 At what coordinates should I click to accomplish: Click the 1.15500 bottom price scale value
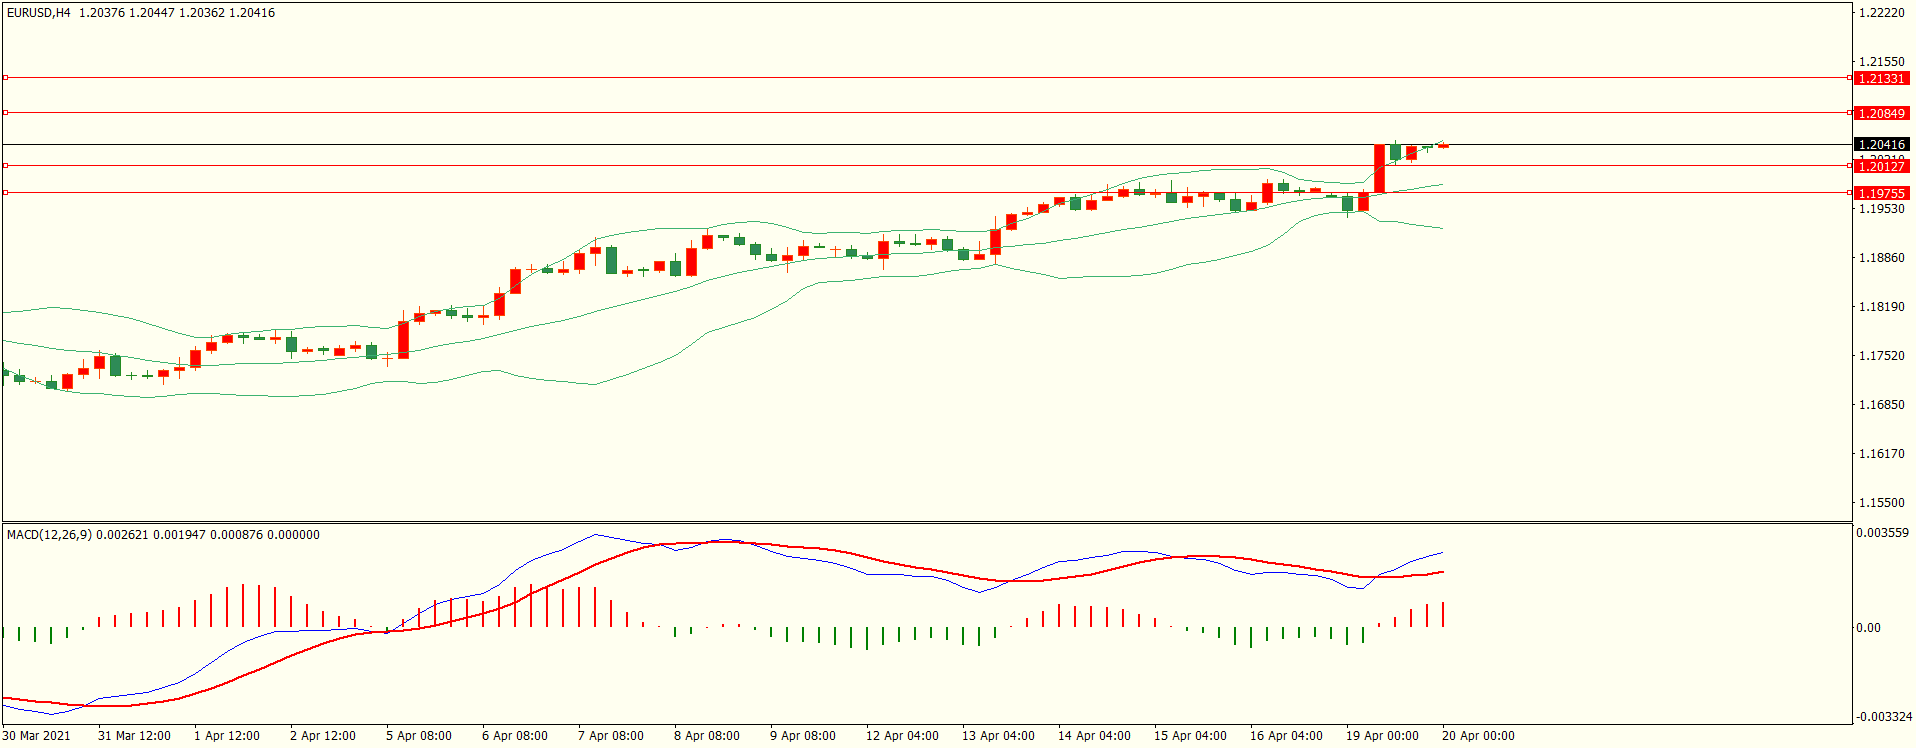click(x=1881, y=503)
